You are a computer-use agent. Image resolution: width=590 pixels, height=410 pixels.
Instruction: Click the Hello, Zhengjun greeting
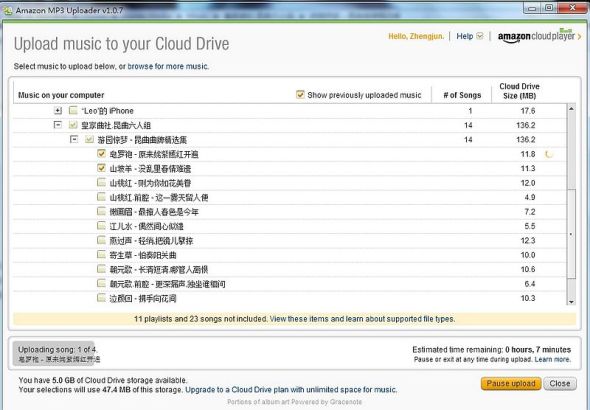point(416,36)
